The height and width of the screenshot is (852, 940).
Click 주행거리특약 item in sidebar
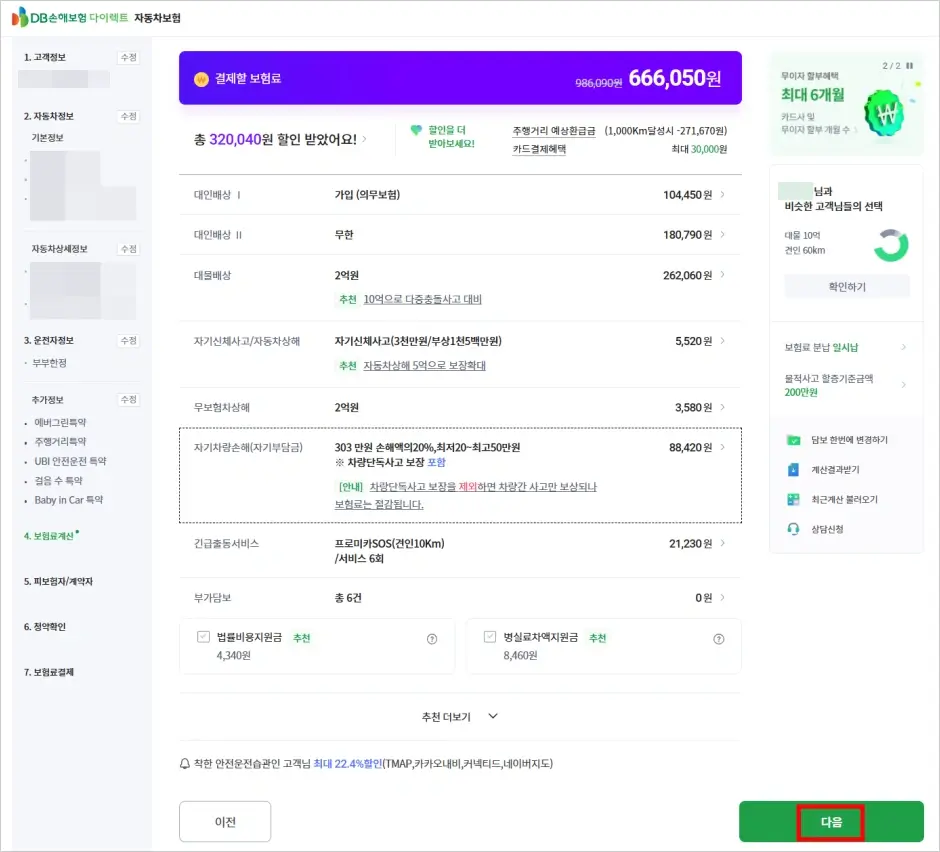click(60, 441)
